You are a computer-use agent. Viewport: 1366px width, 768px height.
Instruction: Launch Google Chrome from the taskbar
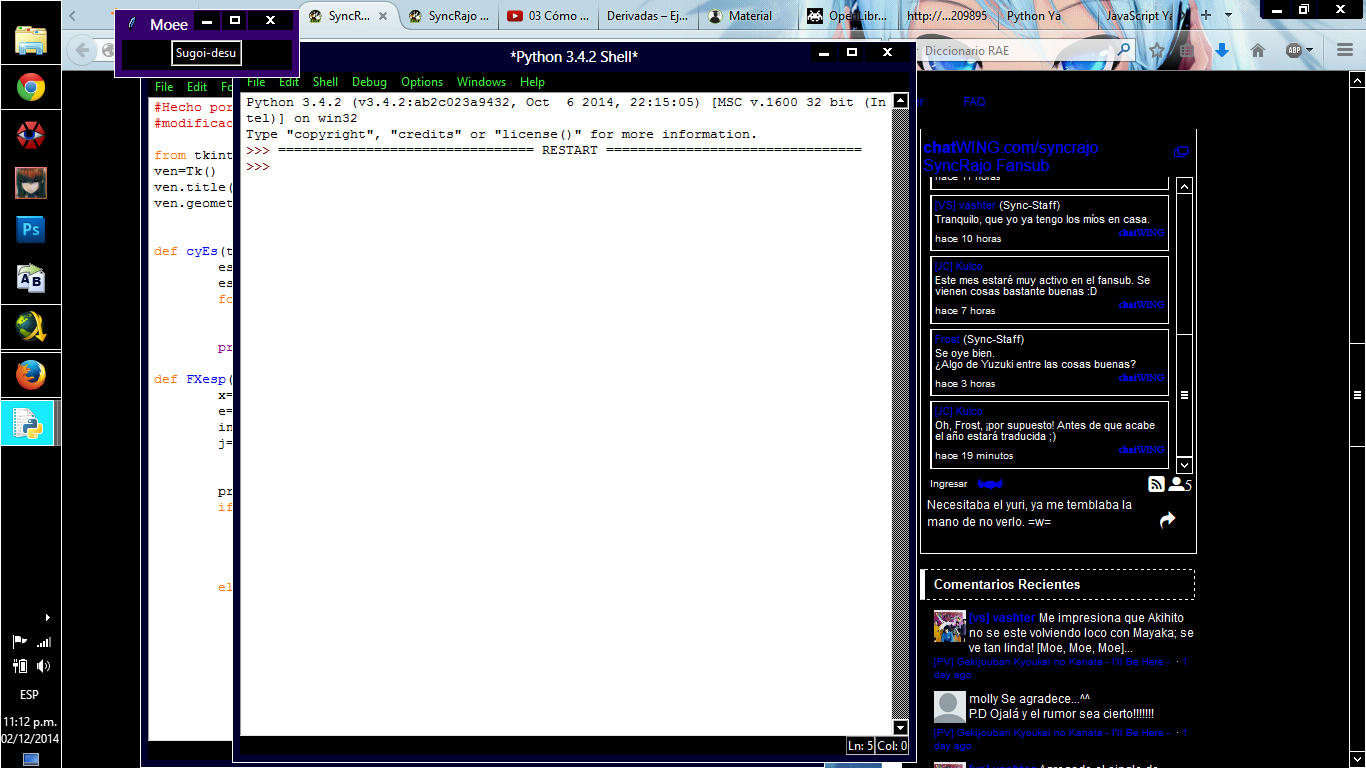point(31,88)
